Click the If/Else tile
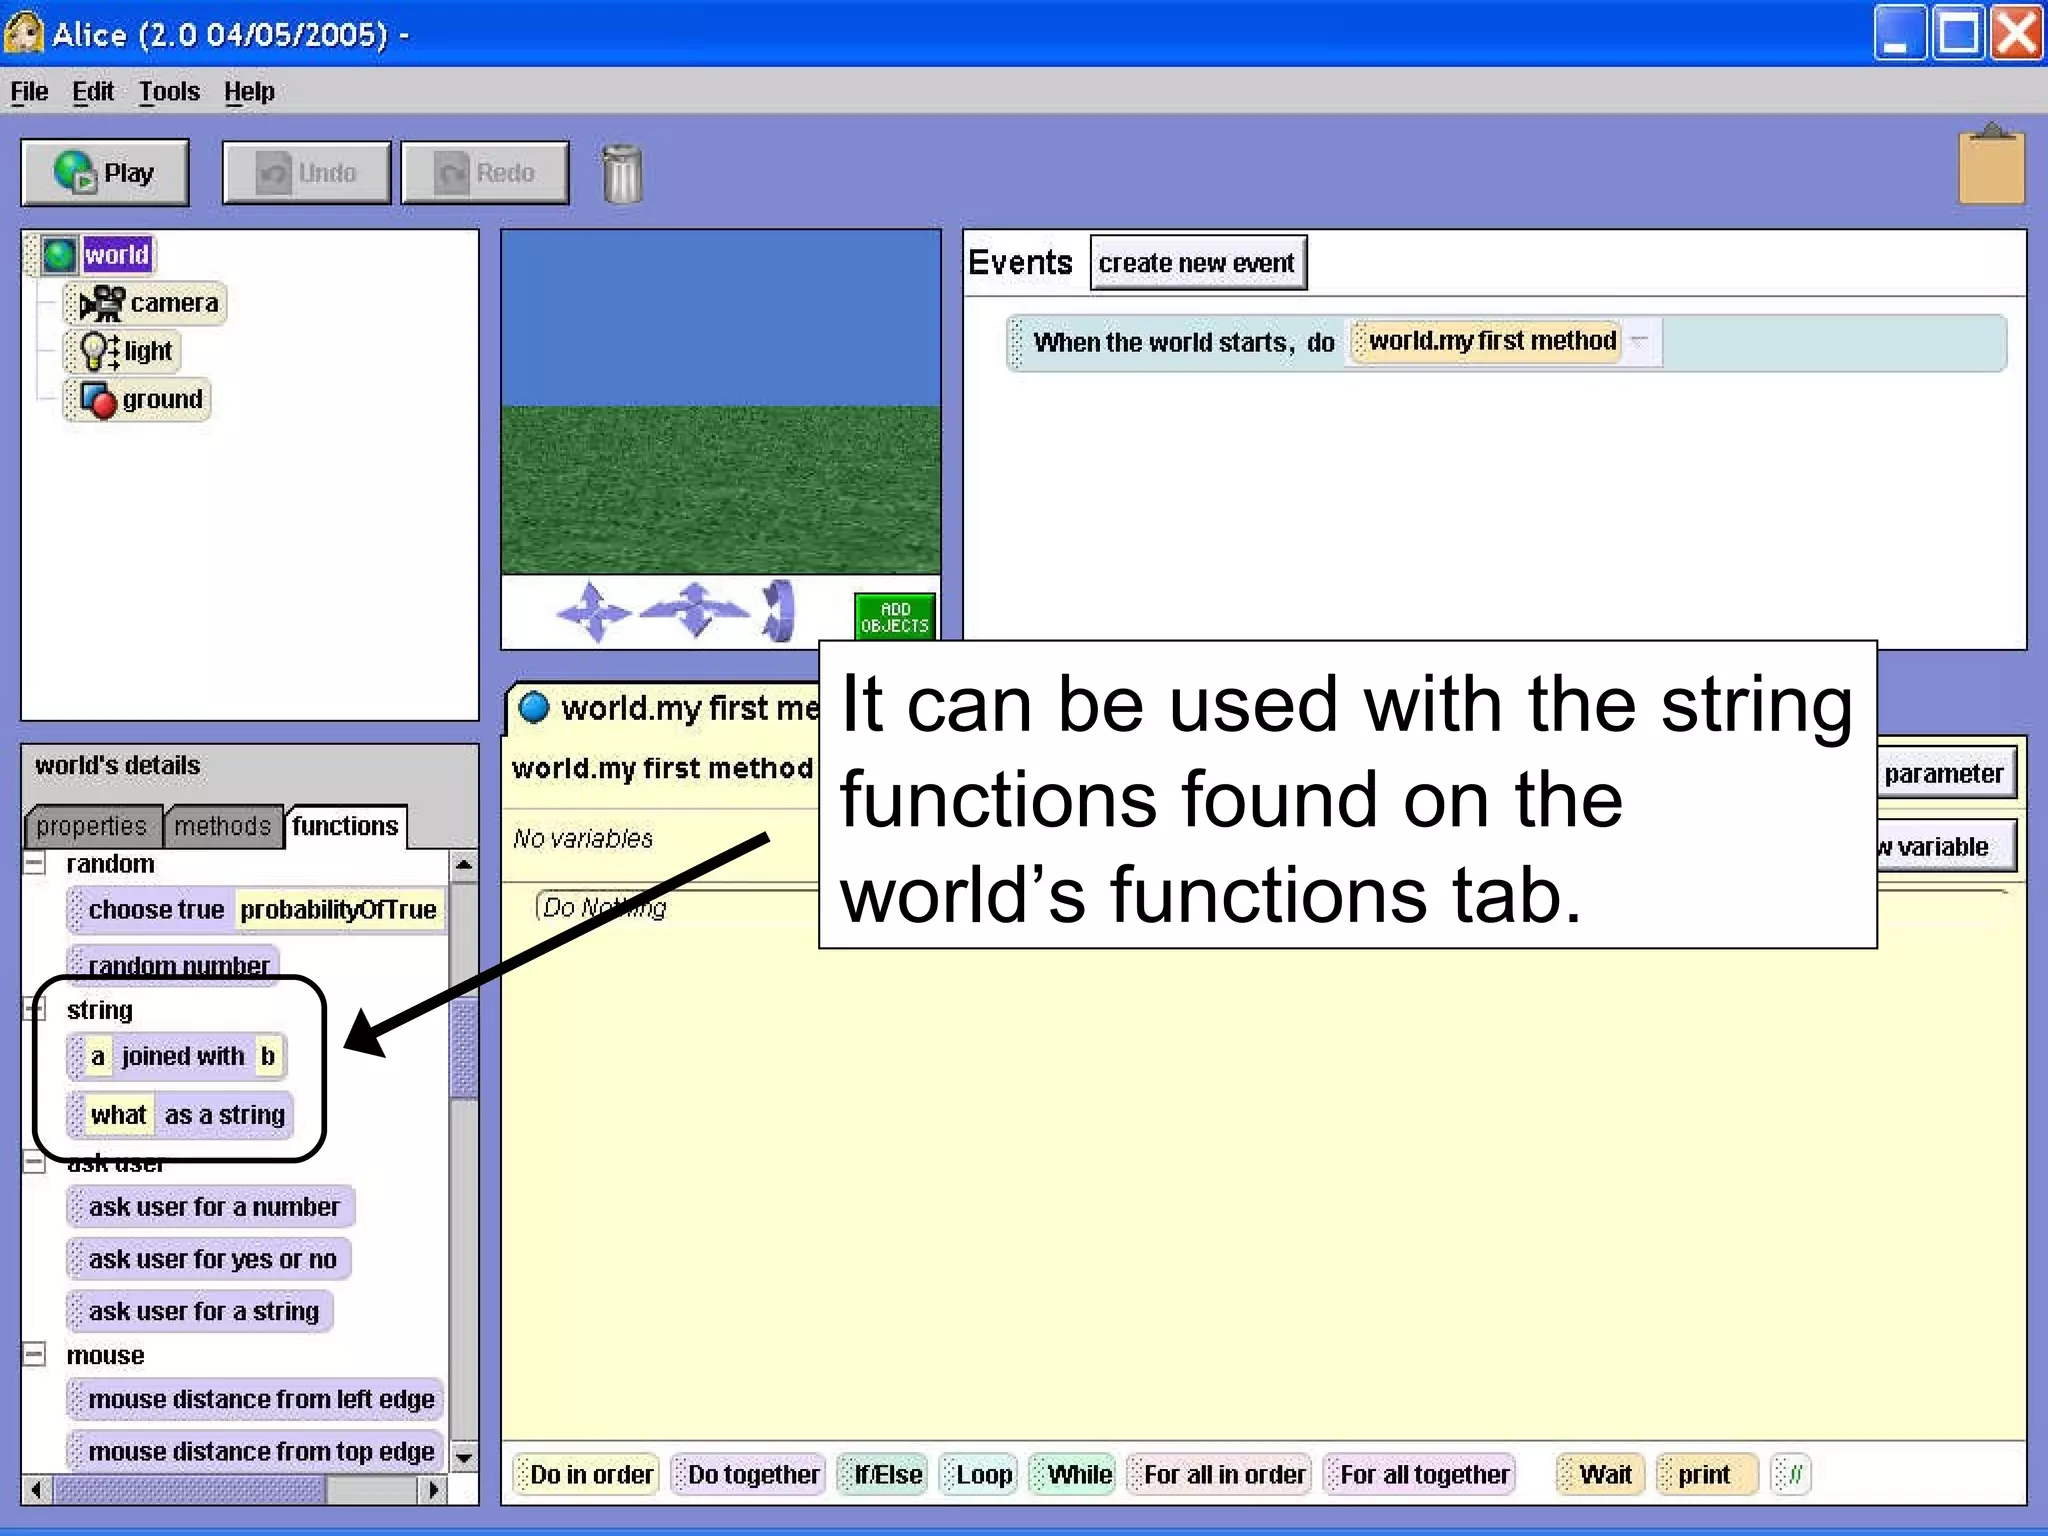The image size is (2048, 1536). point(883,1475)
